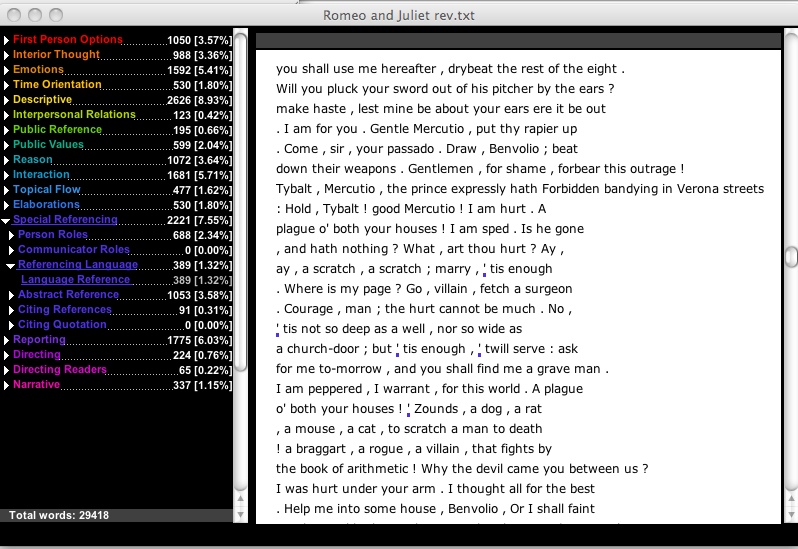The image size is (798, 549).
Task: Collapse the Referencing Language subcategory
Action: [11, 266]
